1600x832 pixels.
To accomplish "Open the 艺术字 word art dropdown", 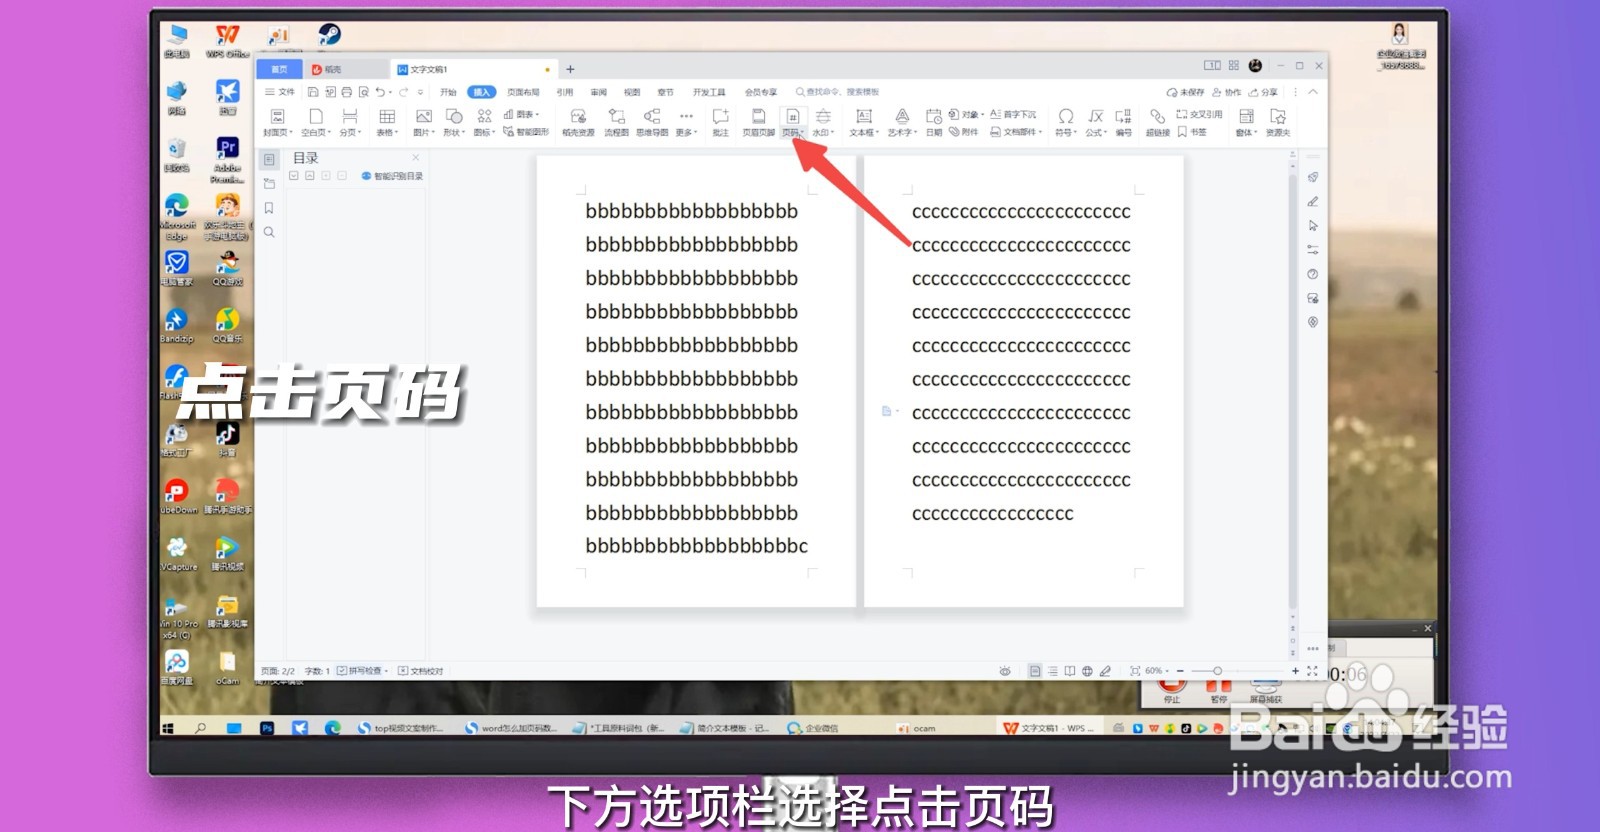I will (x=902, y=122).
